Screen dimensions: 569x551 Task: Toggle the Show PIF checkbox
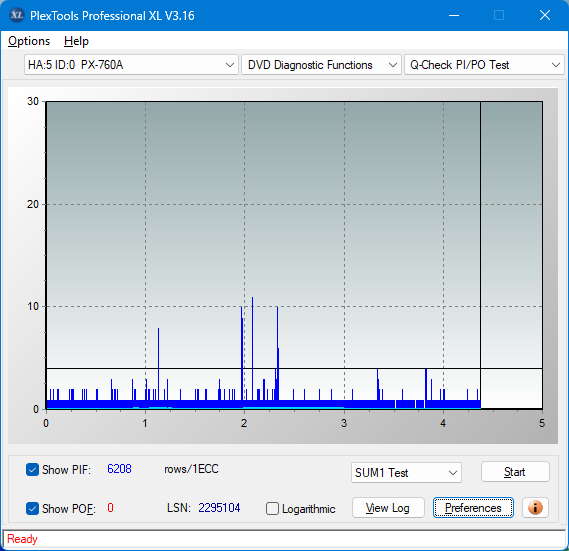pyautogui.click(x=32, y=469)
